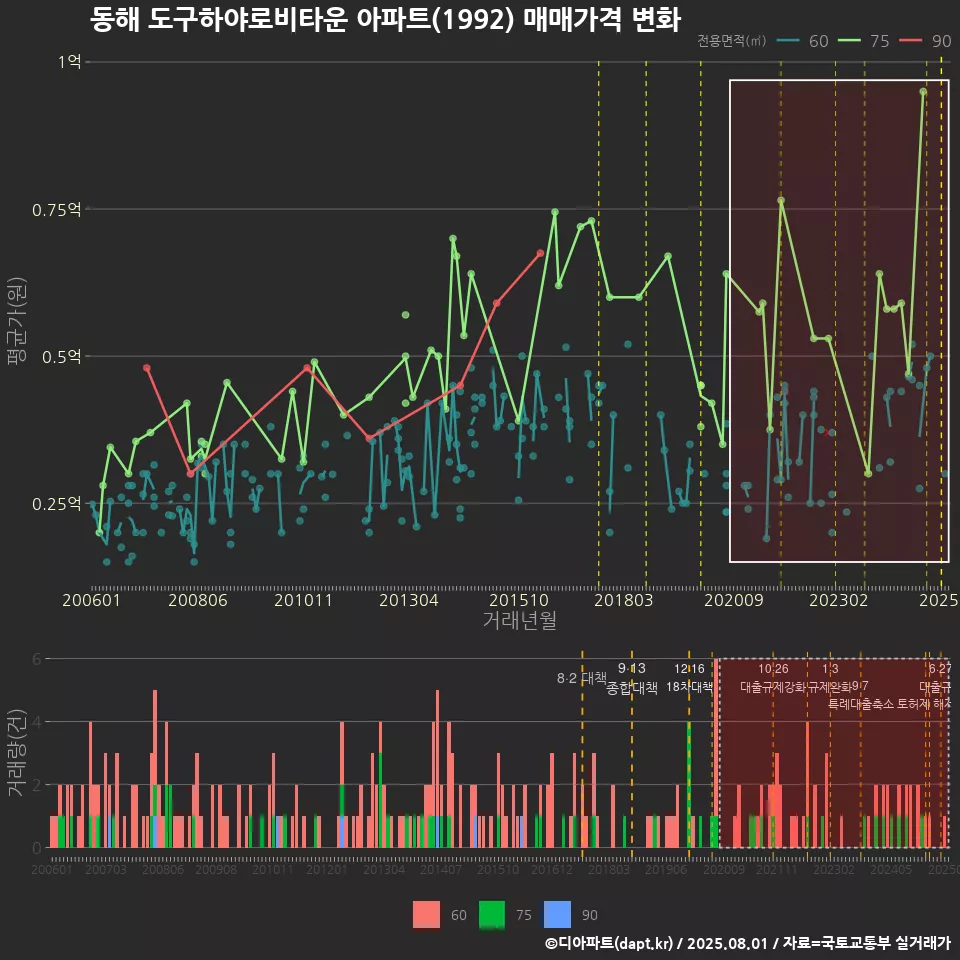Viewport: 960px width, 960px height.
Task: Click the 0.75억 label on price axis
Action: 56,210
